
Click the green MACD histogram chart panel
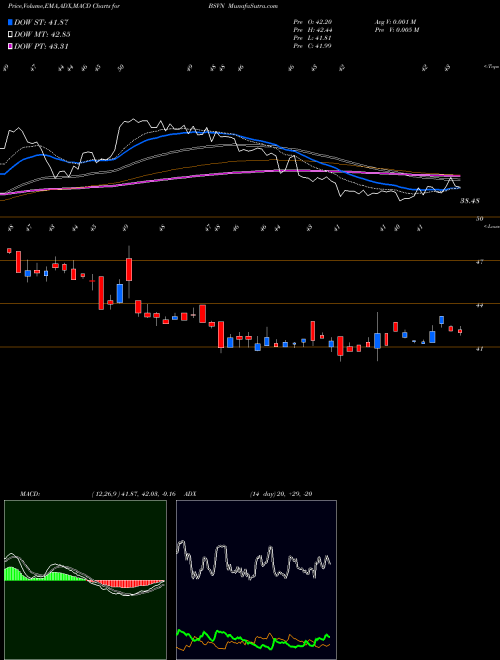tap(85, 580)
